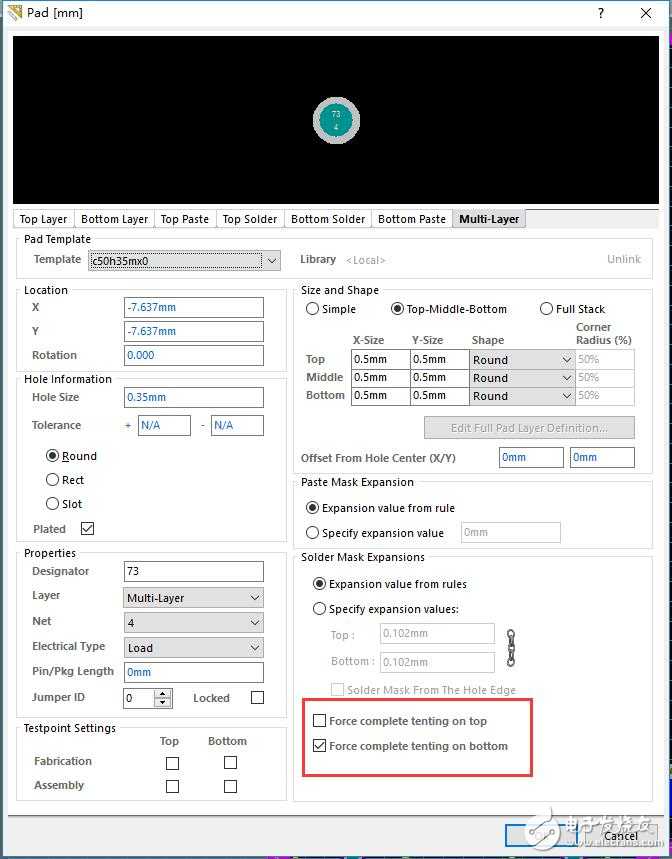Select paste mask Expansion value from rule
The image size is (672, 859).
pos(381,508)
